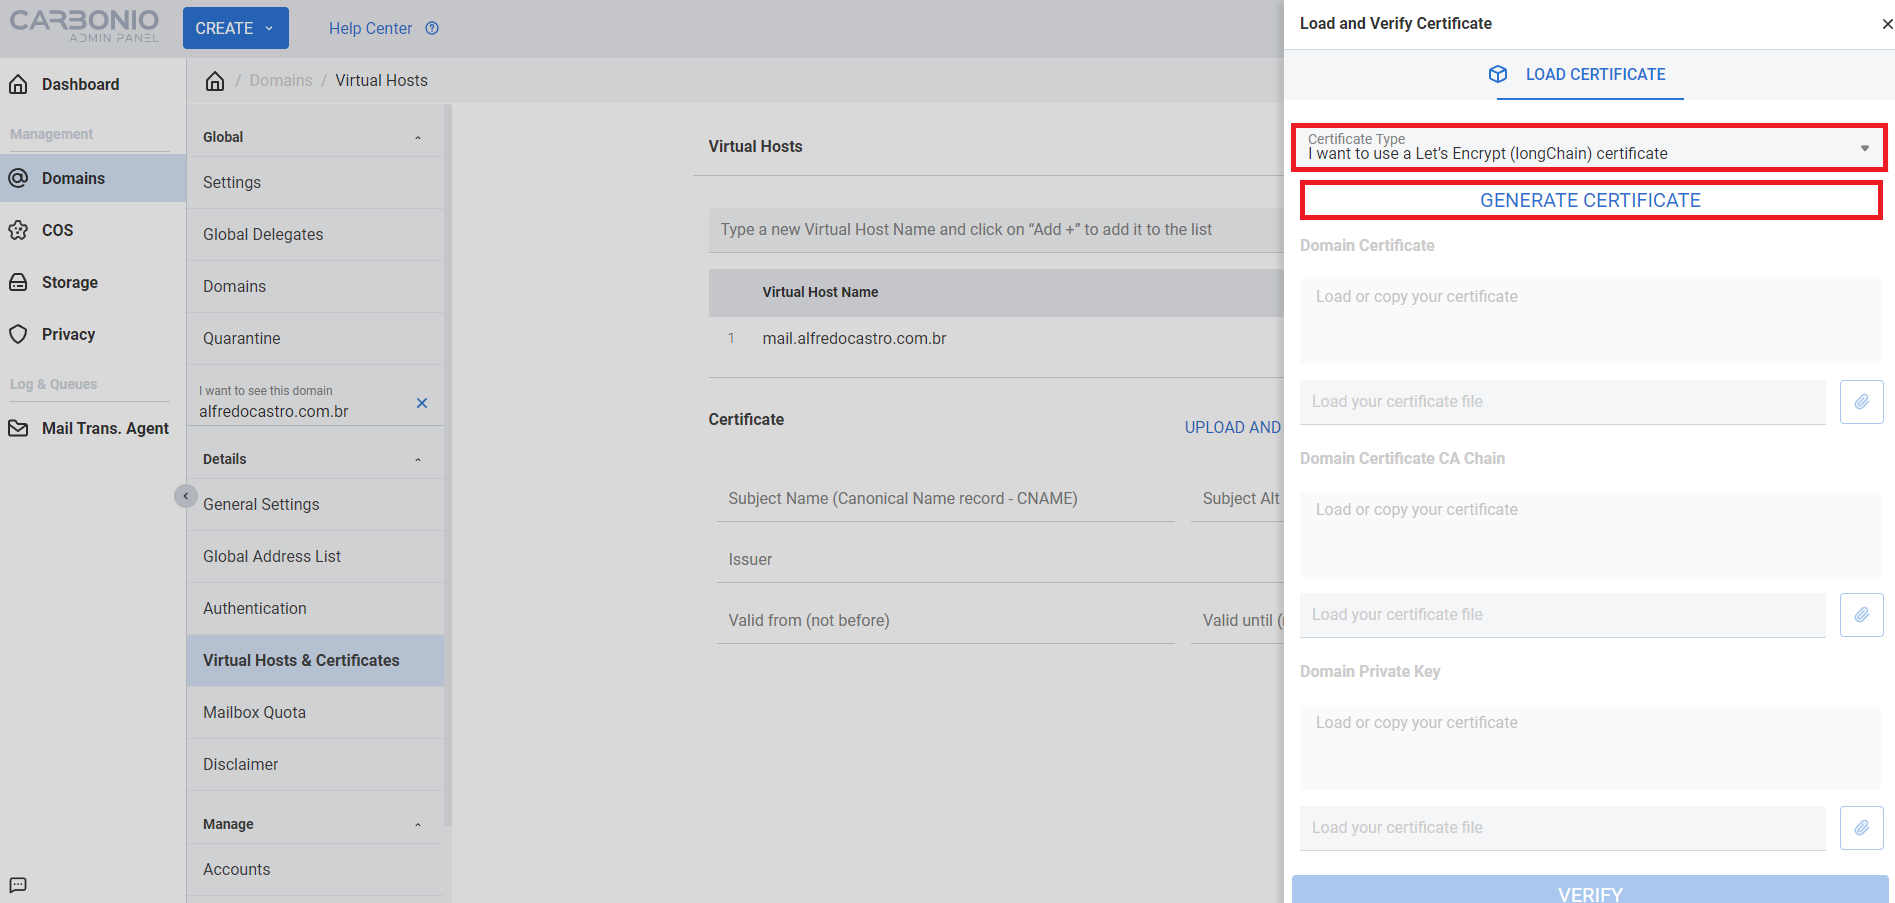The height and width of the screenshot is (903, 1895).
Task: Click Domain Certificate CA Chain text area
Action: pyautogui.click(x=1590, y=534)
